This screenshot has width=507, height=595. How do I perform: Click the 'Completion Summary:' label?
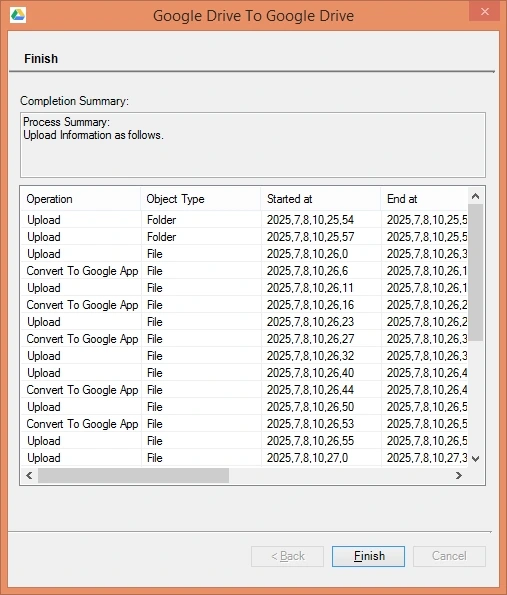click(74, 101)
